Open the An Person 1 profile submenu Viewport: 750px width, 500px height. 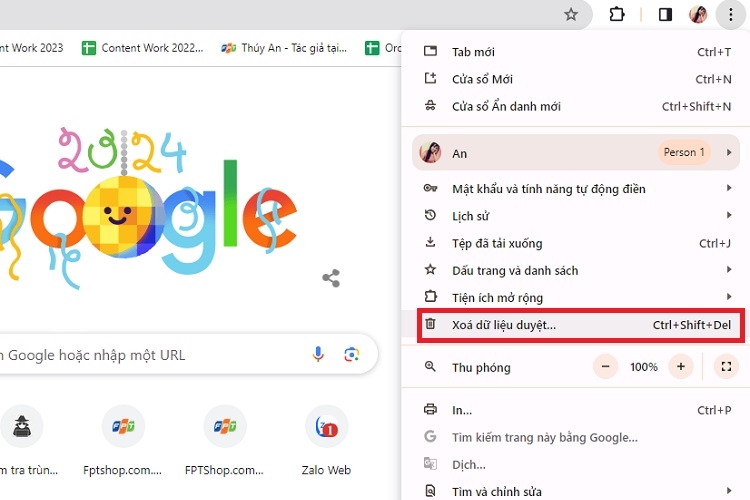coord(576,153)
